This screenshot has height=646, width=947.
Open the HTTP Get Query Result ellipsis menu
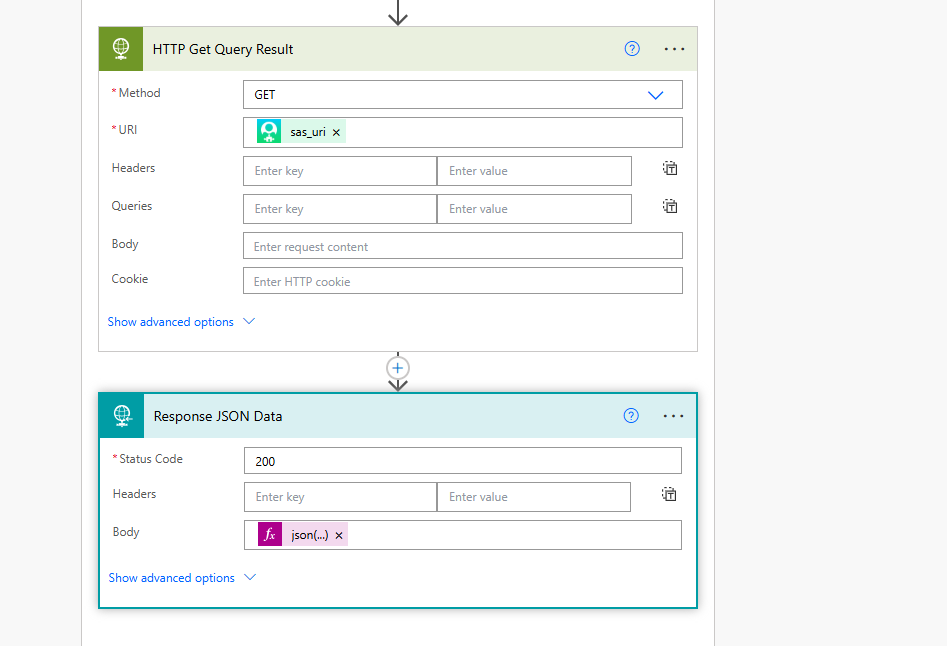674,49
